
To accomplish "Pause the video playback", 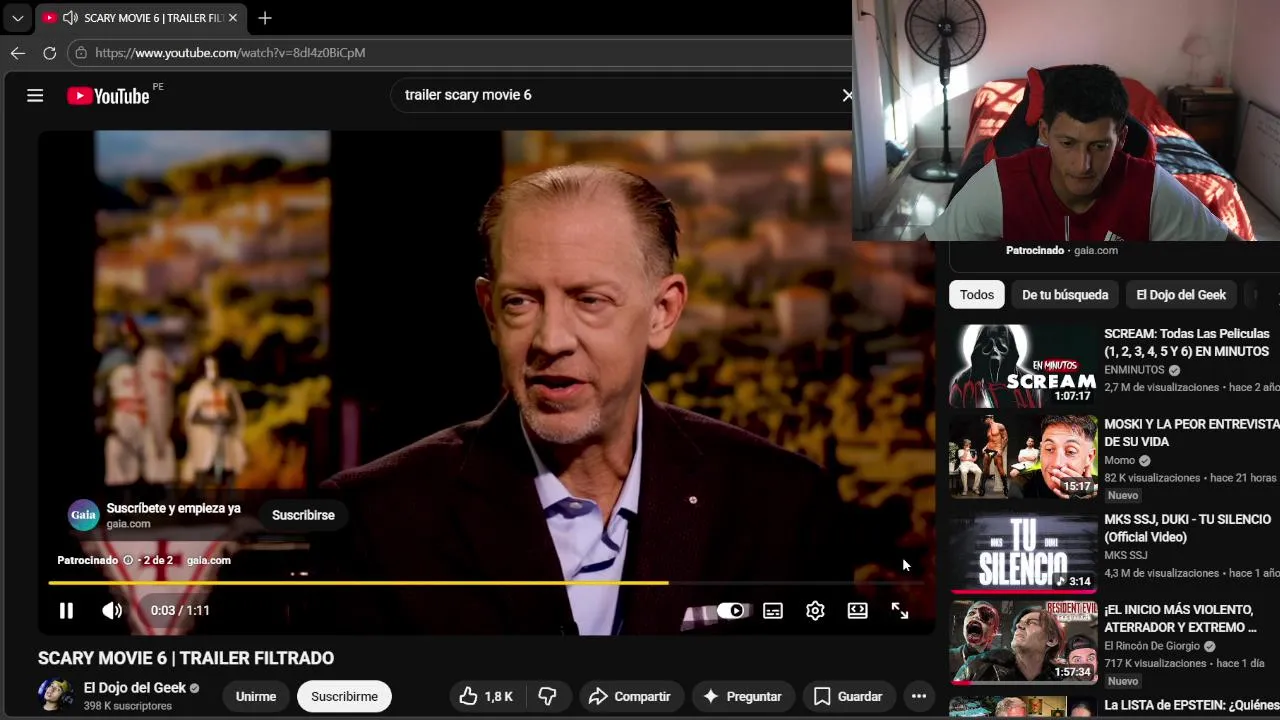I will click(x=66, y=610).
